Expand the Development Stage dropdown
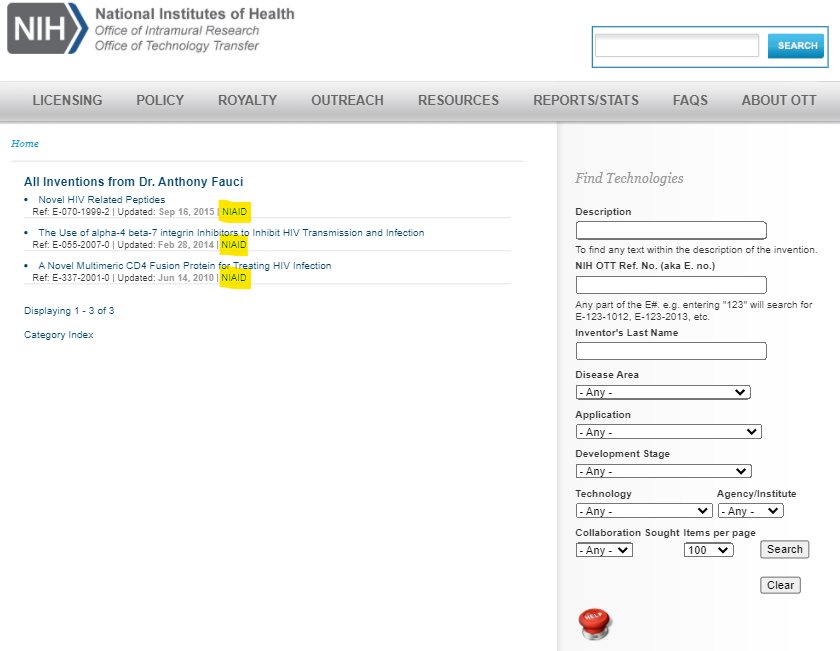This screenshot has height=651, width=840. coord(663,471)
